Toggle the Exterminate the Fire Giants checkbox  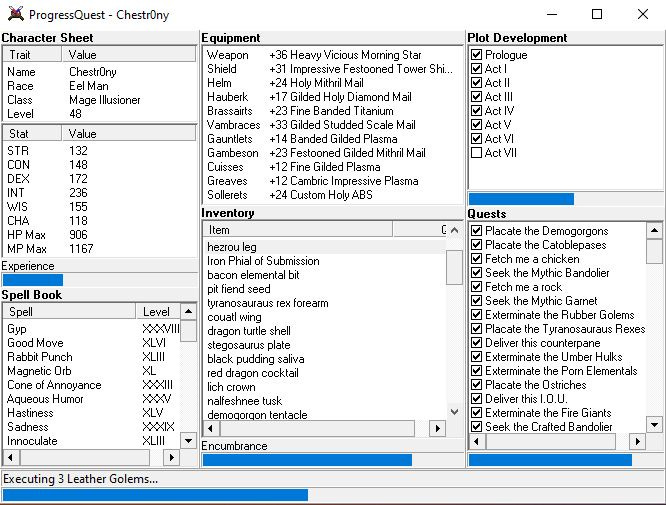click(x=477, y=413)
